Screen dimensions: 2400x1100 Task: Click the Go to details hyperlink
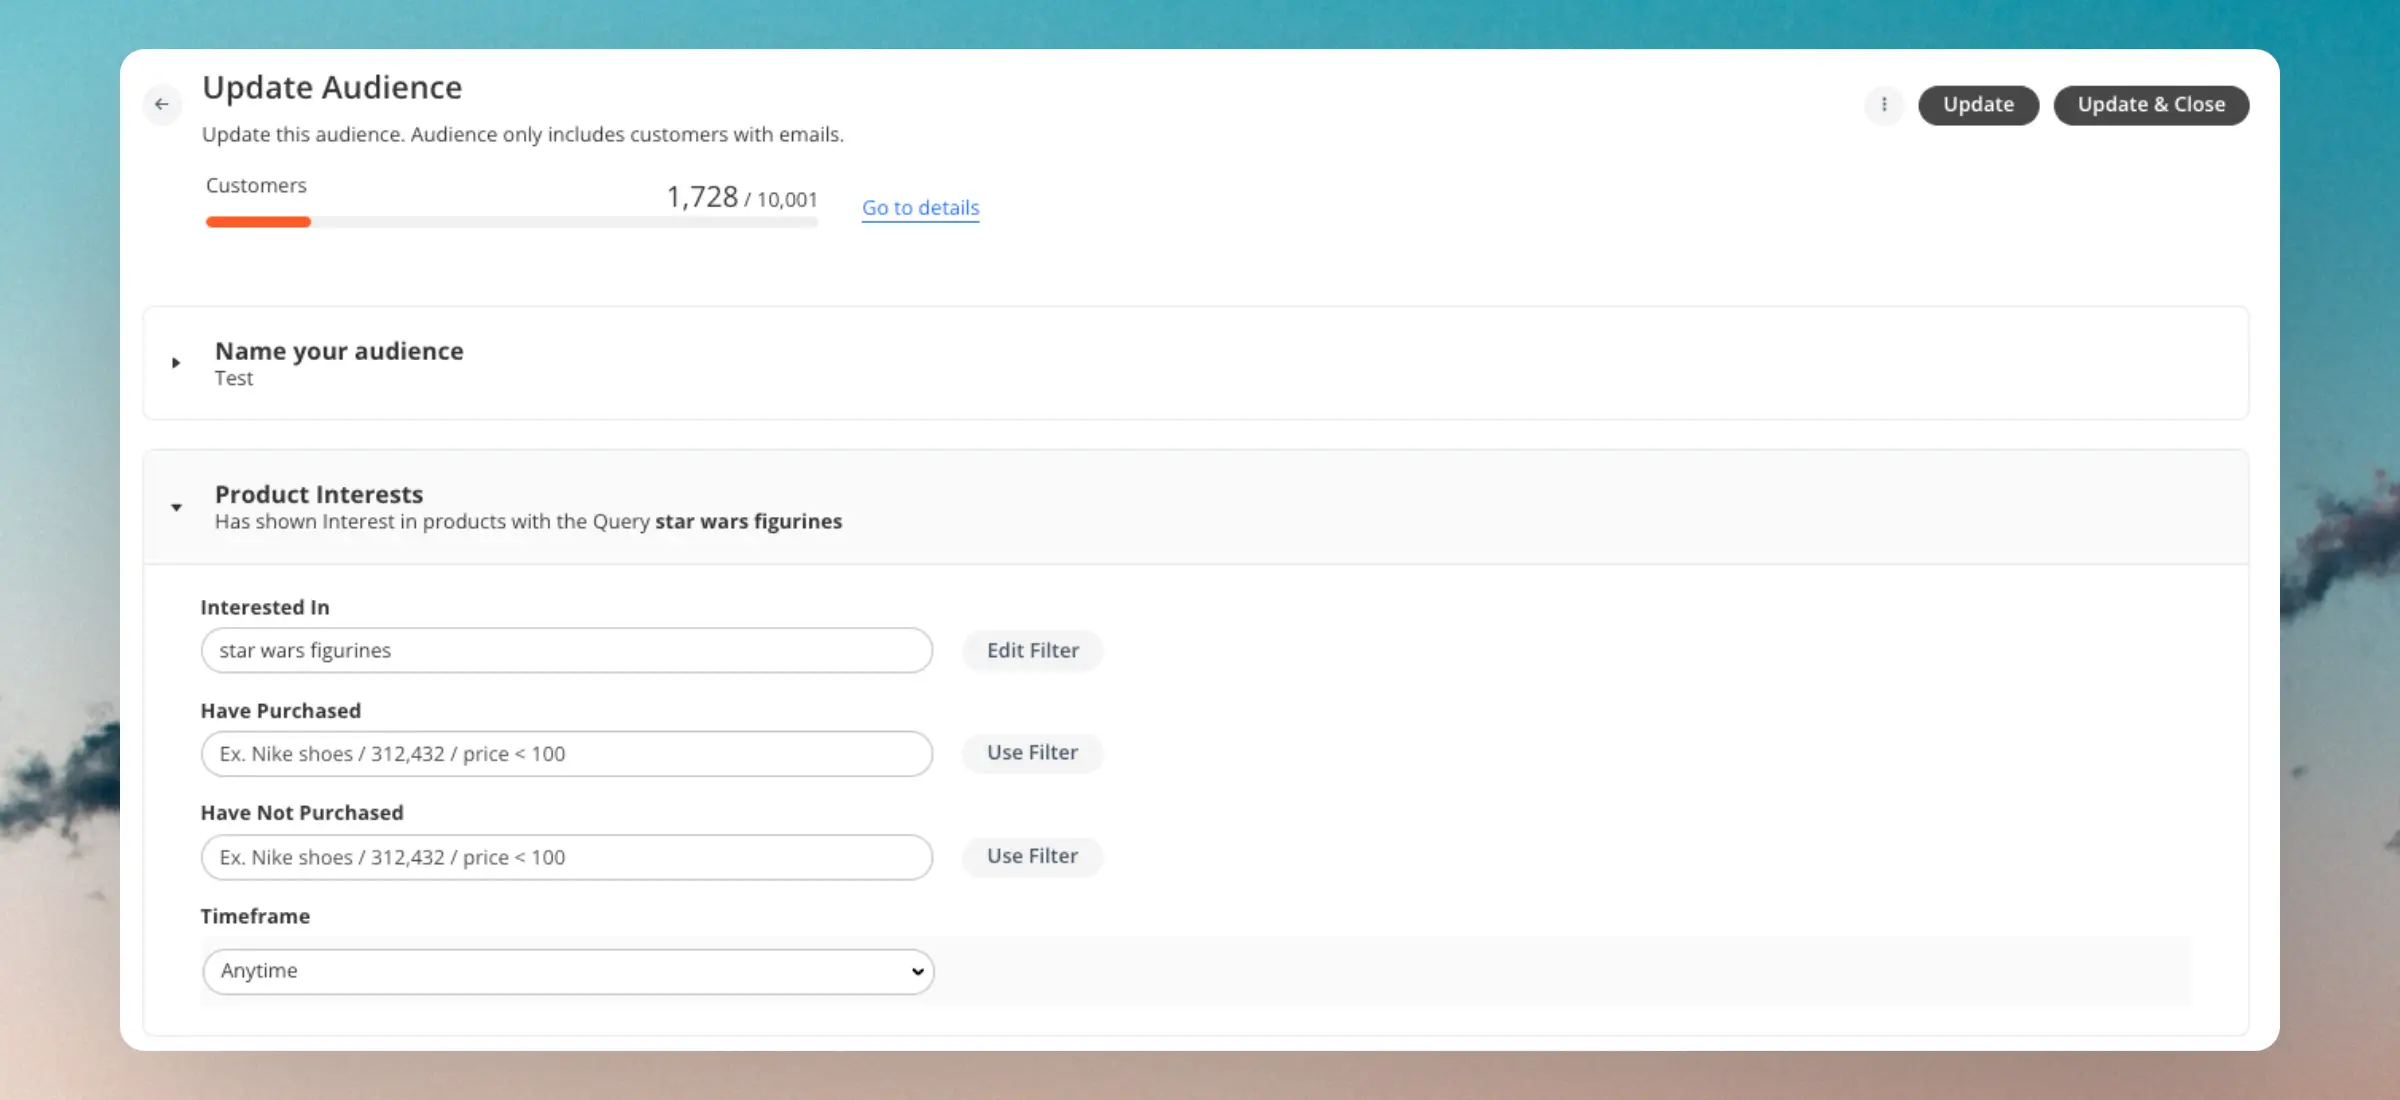click(x=920, y=207)
